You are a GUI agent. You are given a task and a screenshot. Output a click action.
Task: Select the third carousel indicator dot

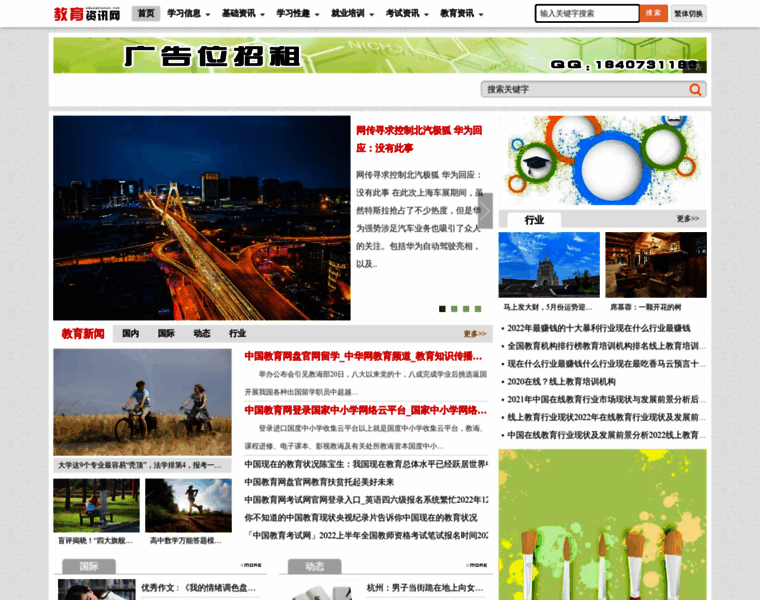466,309
